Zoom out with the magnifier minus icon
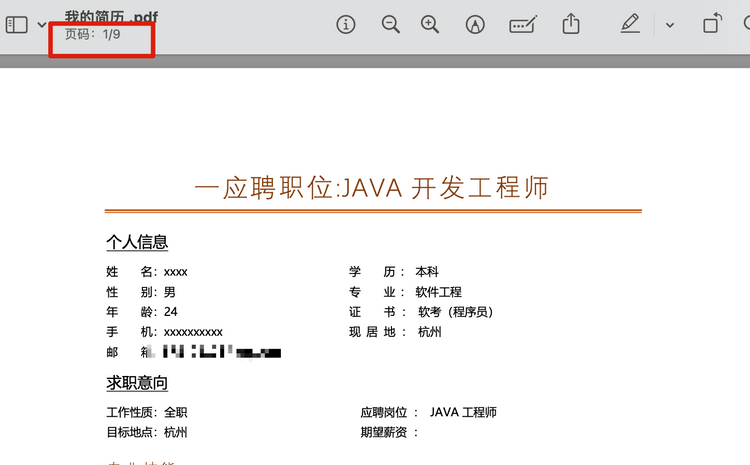This screenshot has width=750, height=465. (390, 24)
